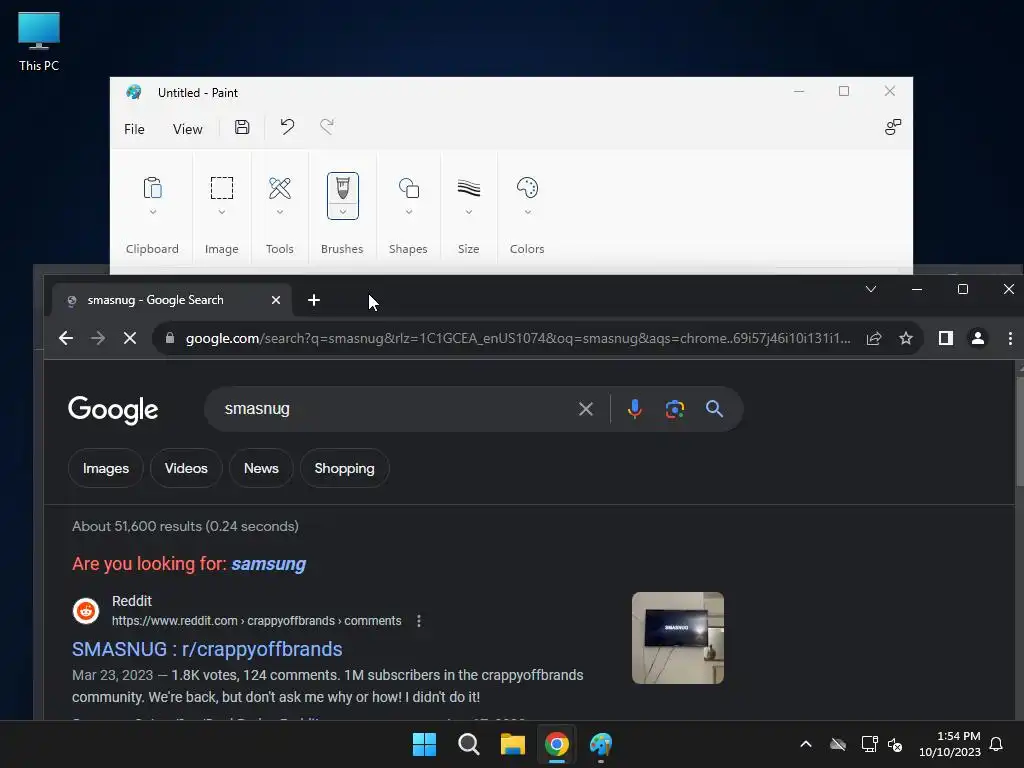Viewport: 1024px width, 768px height.
Task: Share this page icon in address bar
Action: pyautogui.click(x=874, y=338)
